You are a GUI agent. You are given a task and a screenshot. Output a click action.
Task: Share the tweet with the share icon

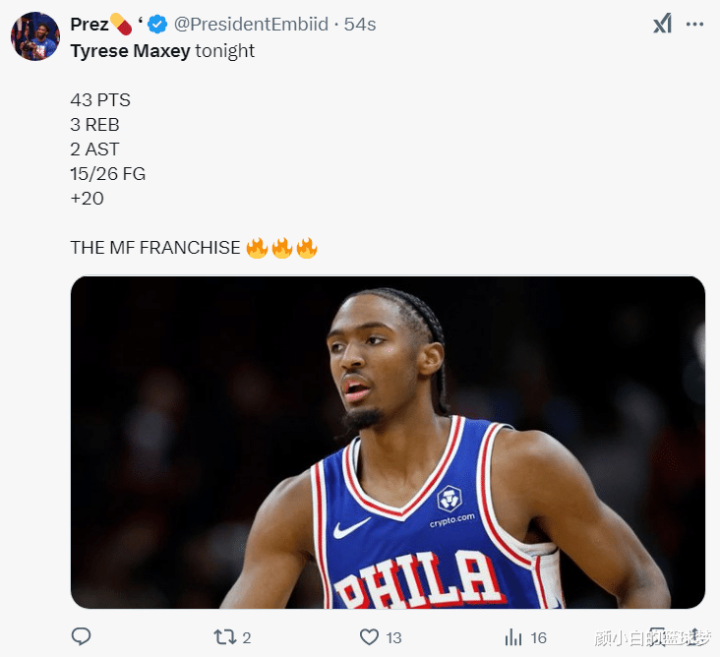(x=694, y=637)
